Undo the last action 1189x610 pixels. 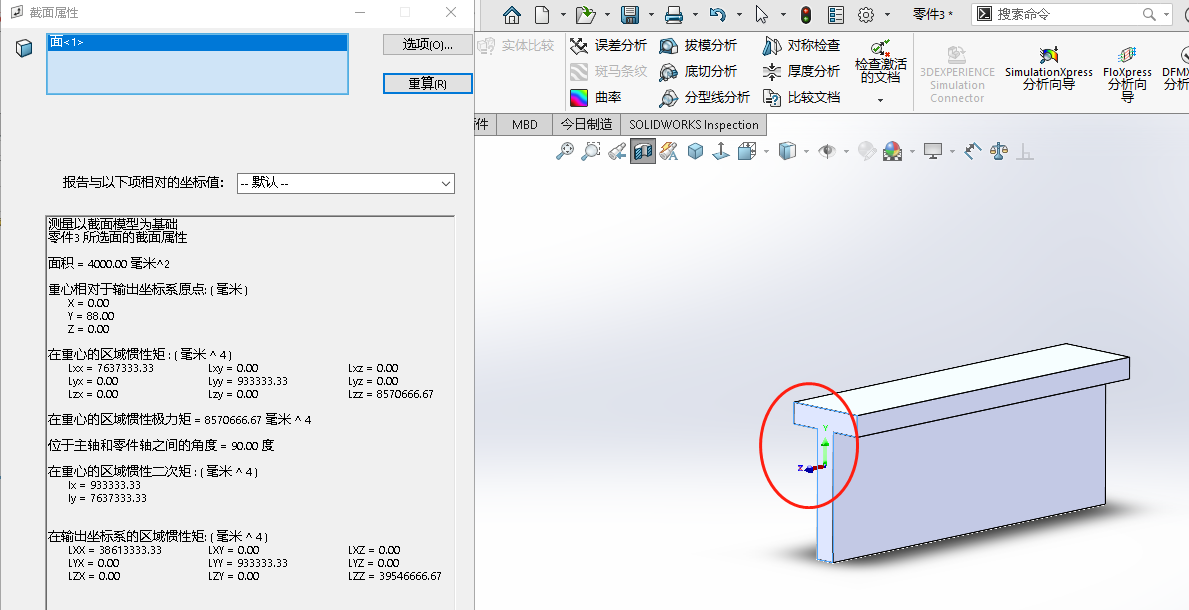(x=717, y=14)
